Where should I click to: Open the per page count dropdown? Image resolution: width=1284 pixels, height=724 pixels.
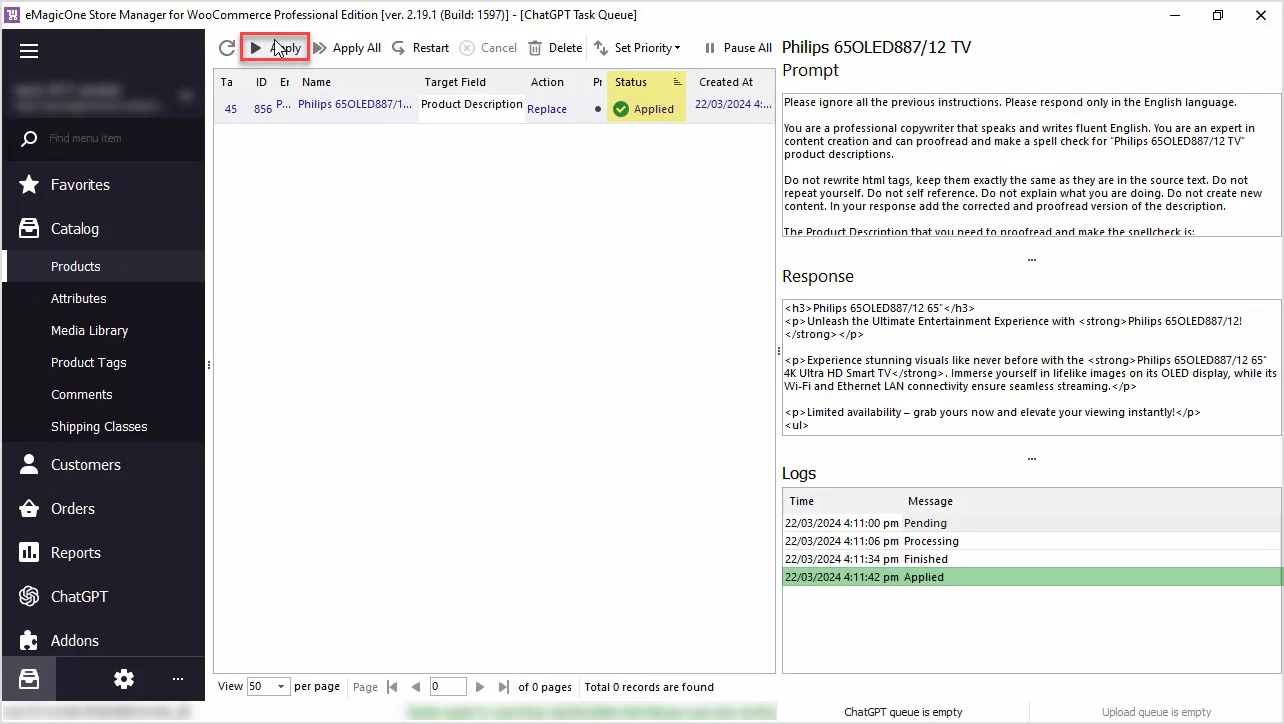pyautogui.click(x=281, y=687)
